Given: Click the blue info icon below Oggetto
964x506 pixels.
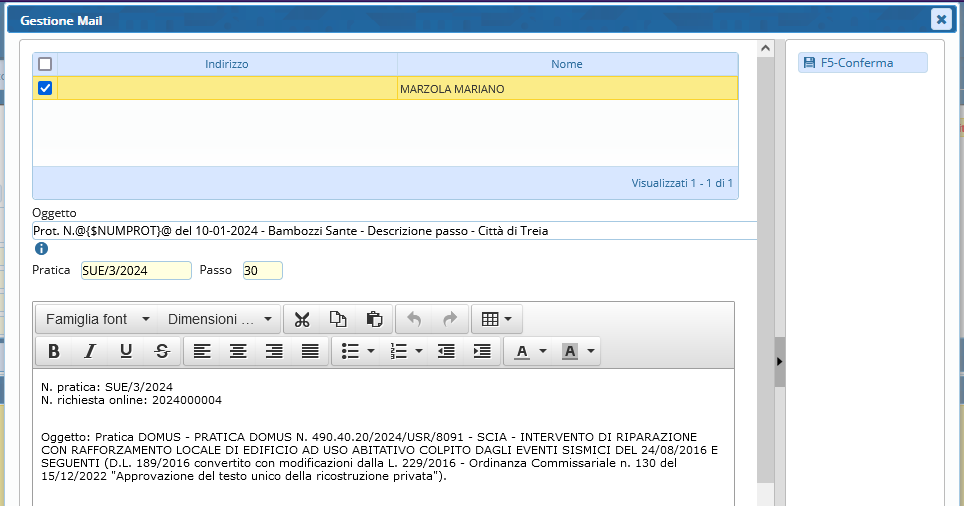Looking at the screenshot, I should pyautogui.click(x=41, y=249).
